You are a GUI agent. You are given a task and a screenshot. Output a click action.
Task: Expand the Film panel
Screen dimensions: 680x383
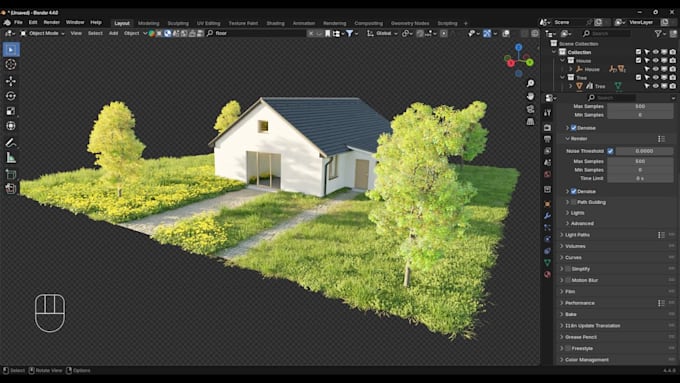pyautogui.click(x=569, y=291)
